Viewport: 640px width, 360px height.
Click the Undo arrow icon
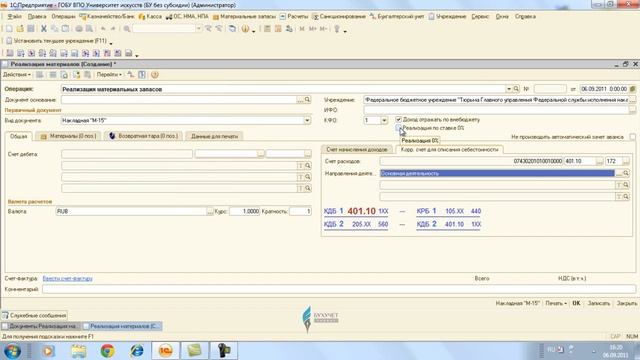point(103,29)
